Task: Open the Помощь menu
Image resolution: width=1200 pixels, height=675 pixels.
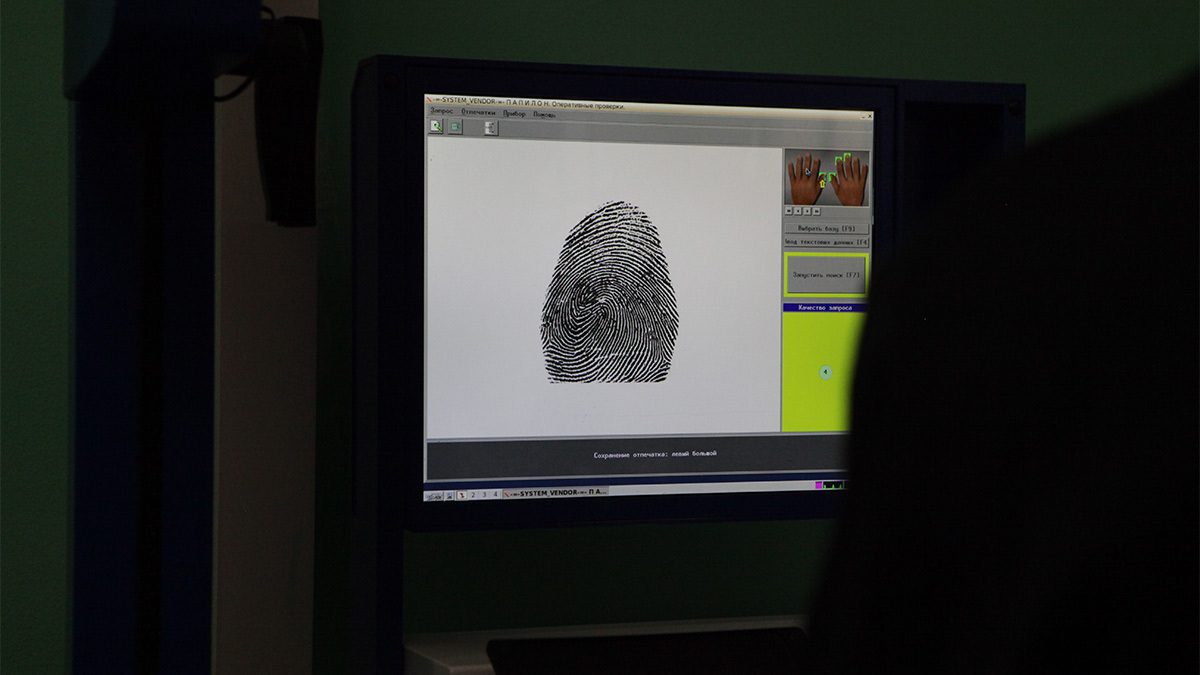Action: [x=545, y=114]
